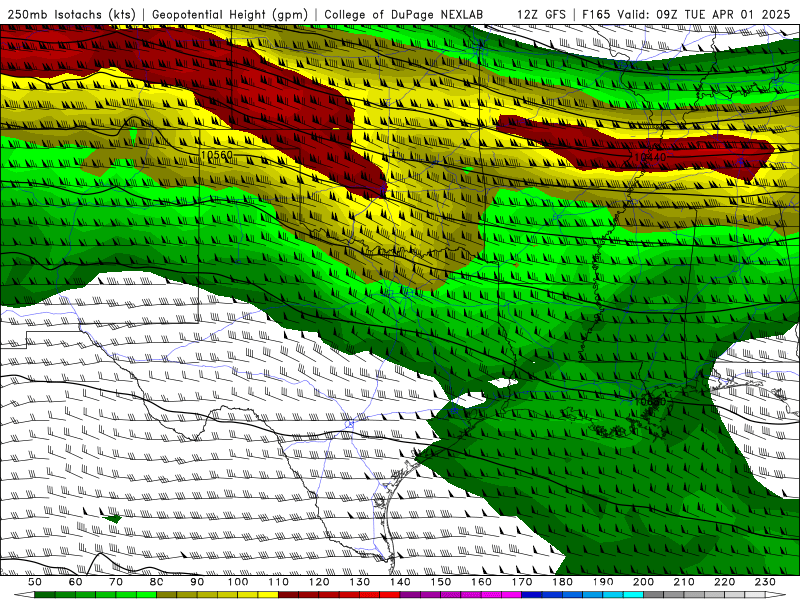Viewport: 800px width, 600px height.
Task: Click the 10680 height contour label
Action: [649, 402]
